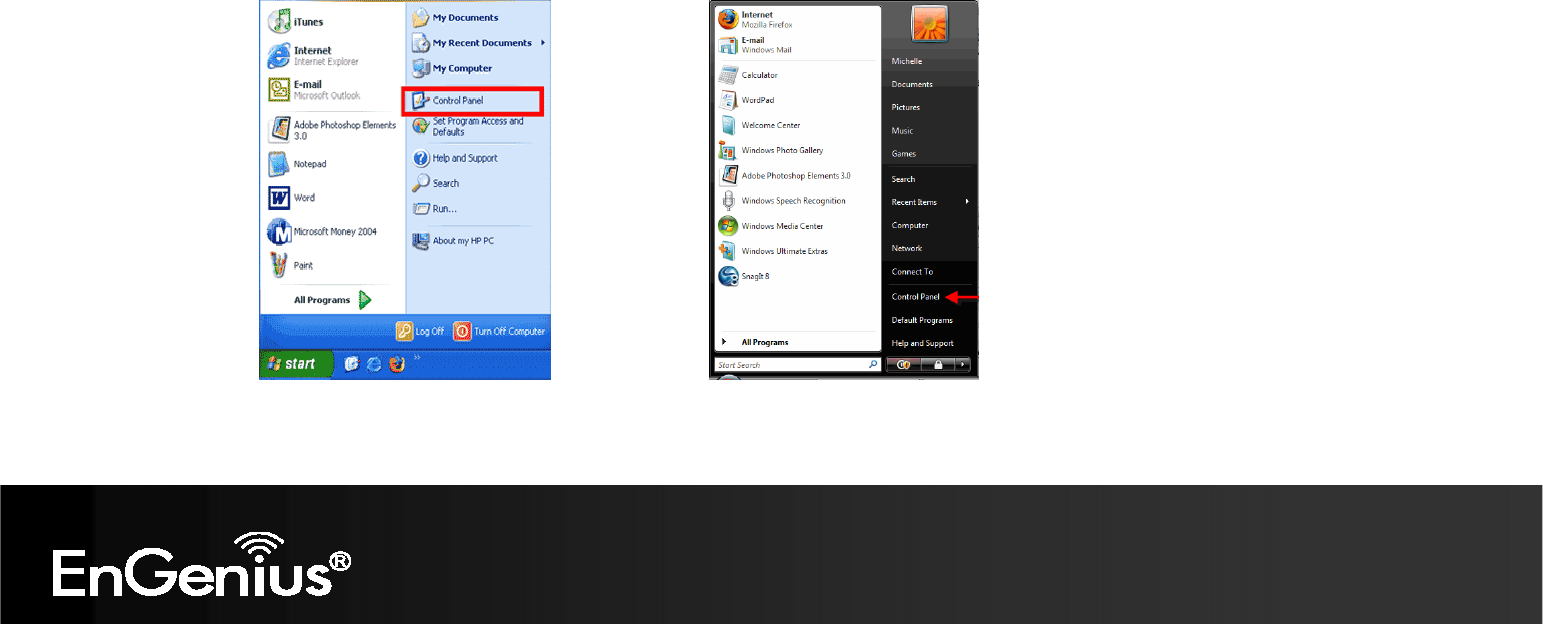1543x624 pixels.
Task: Click the Vista power sleep button
Action: (903, 366)
